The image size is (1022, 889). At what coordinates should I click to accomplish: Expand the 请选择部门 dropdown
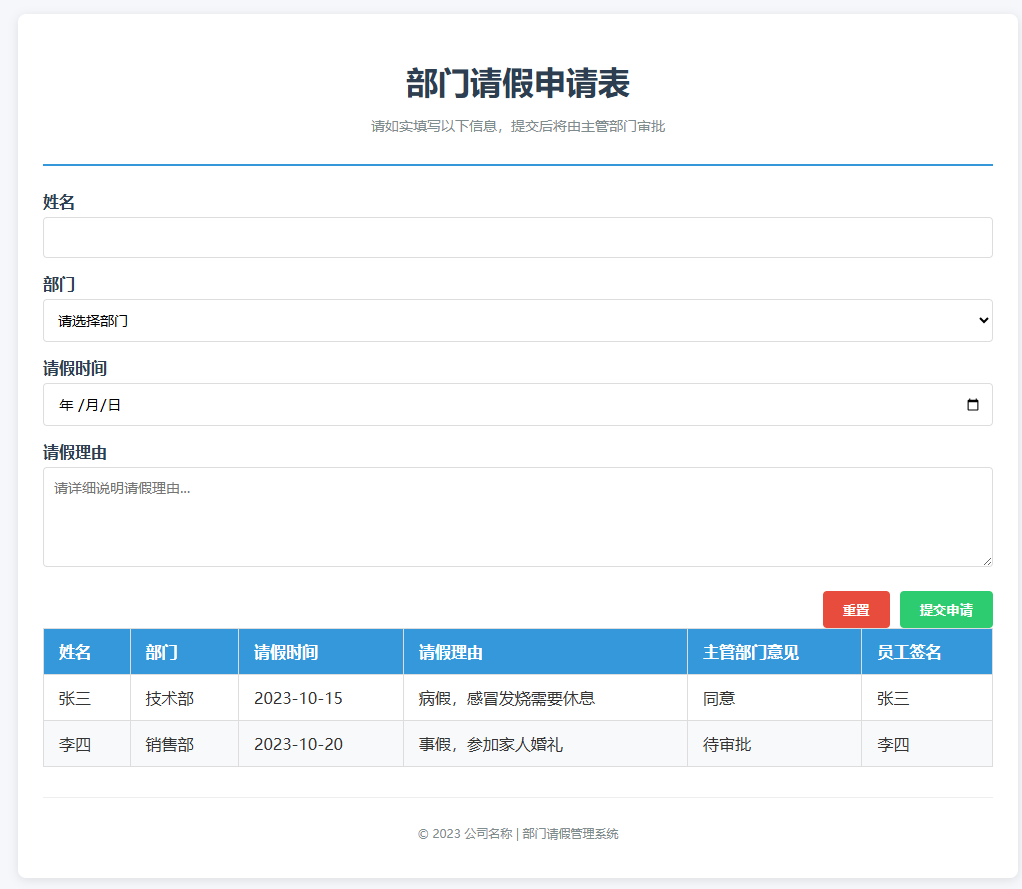click(x=517, y=321)
